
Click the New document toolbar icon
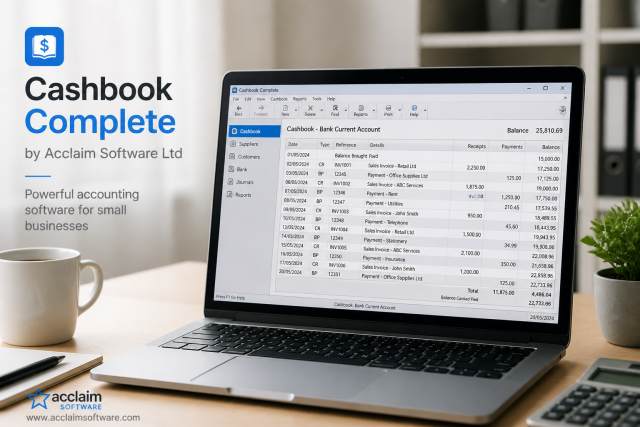(x=285, y=108)
